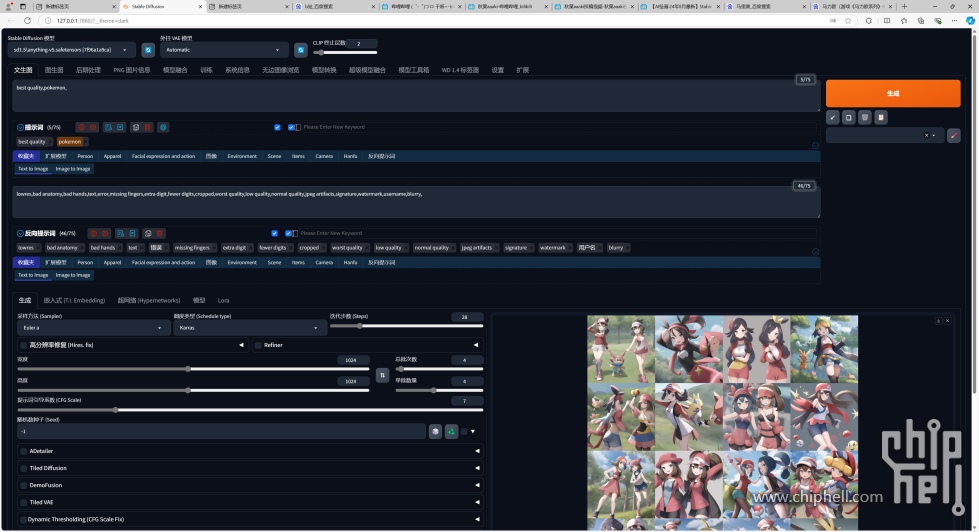Enable the DemoFusion checkbox
Image resolution: width=979 pixels, height=532 pixels.
(x=24, y=485)
